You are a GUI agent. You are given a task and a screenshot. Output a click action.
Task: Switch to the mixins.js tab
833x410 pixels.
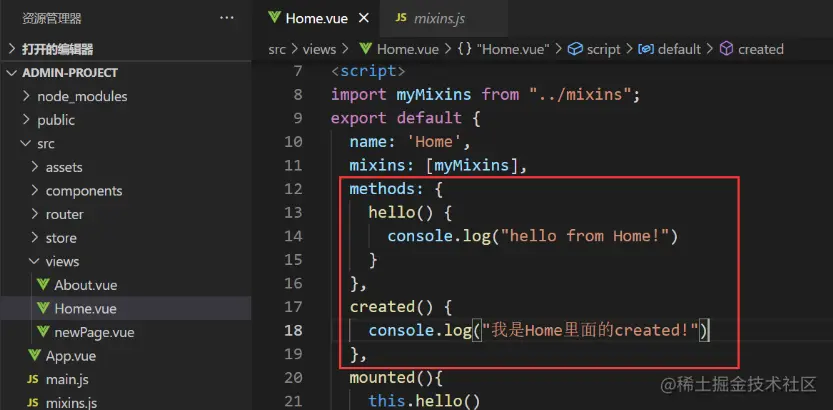(444, 18)
